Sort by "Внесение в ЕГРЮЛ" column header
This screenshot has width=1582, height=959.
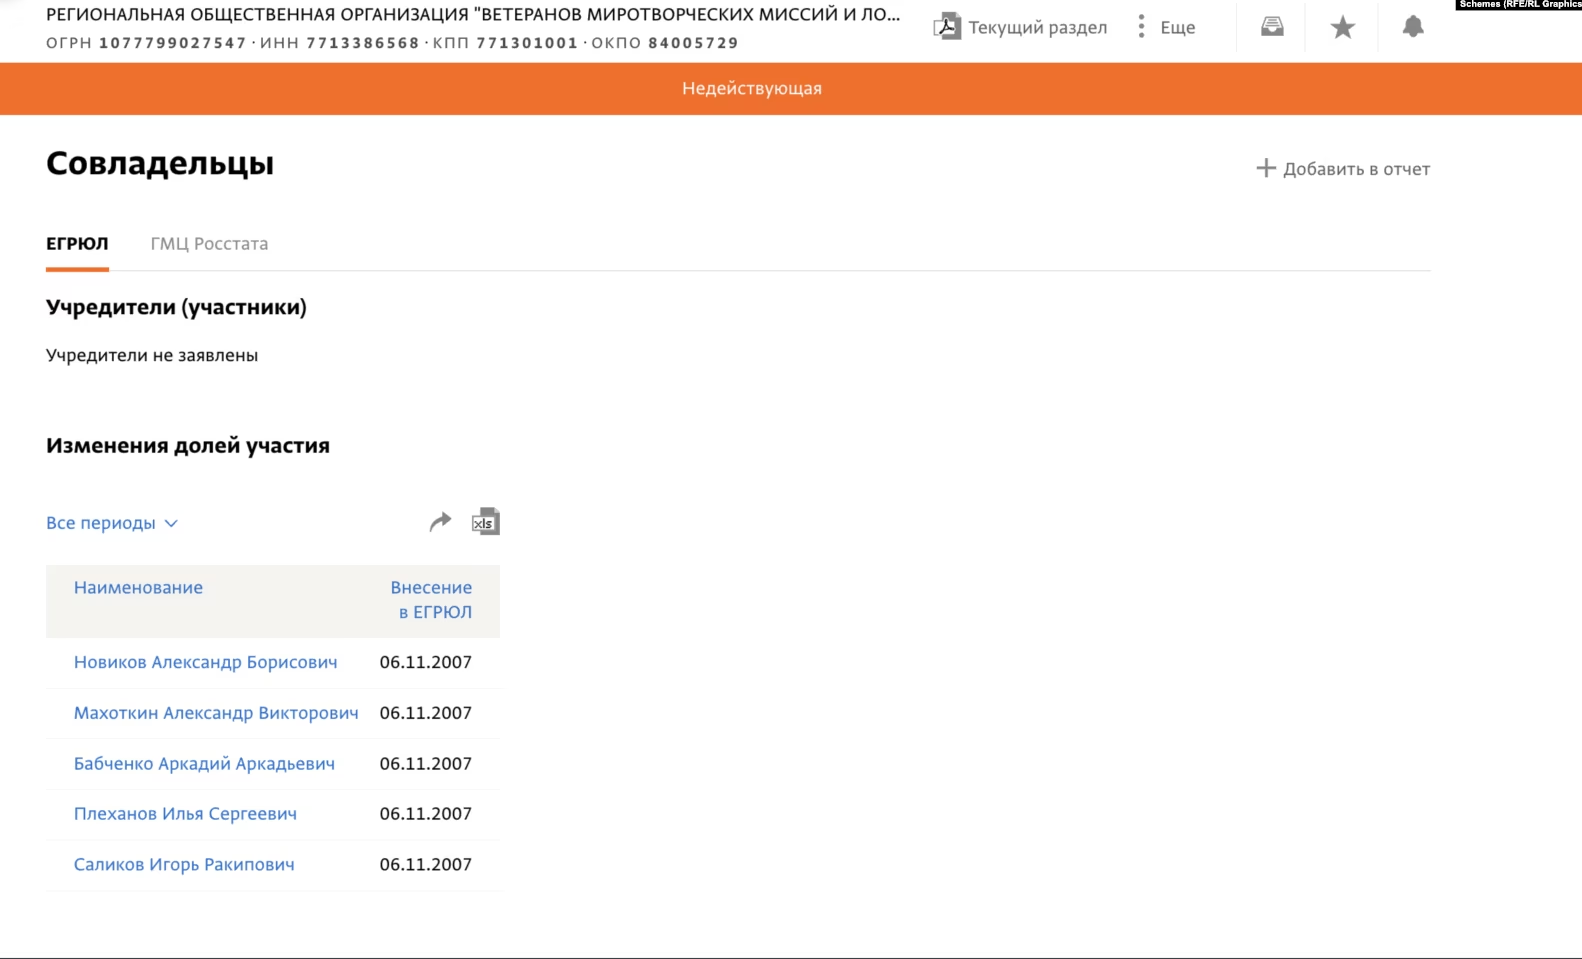(x=431, y=600)
